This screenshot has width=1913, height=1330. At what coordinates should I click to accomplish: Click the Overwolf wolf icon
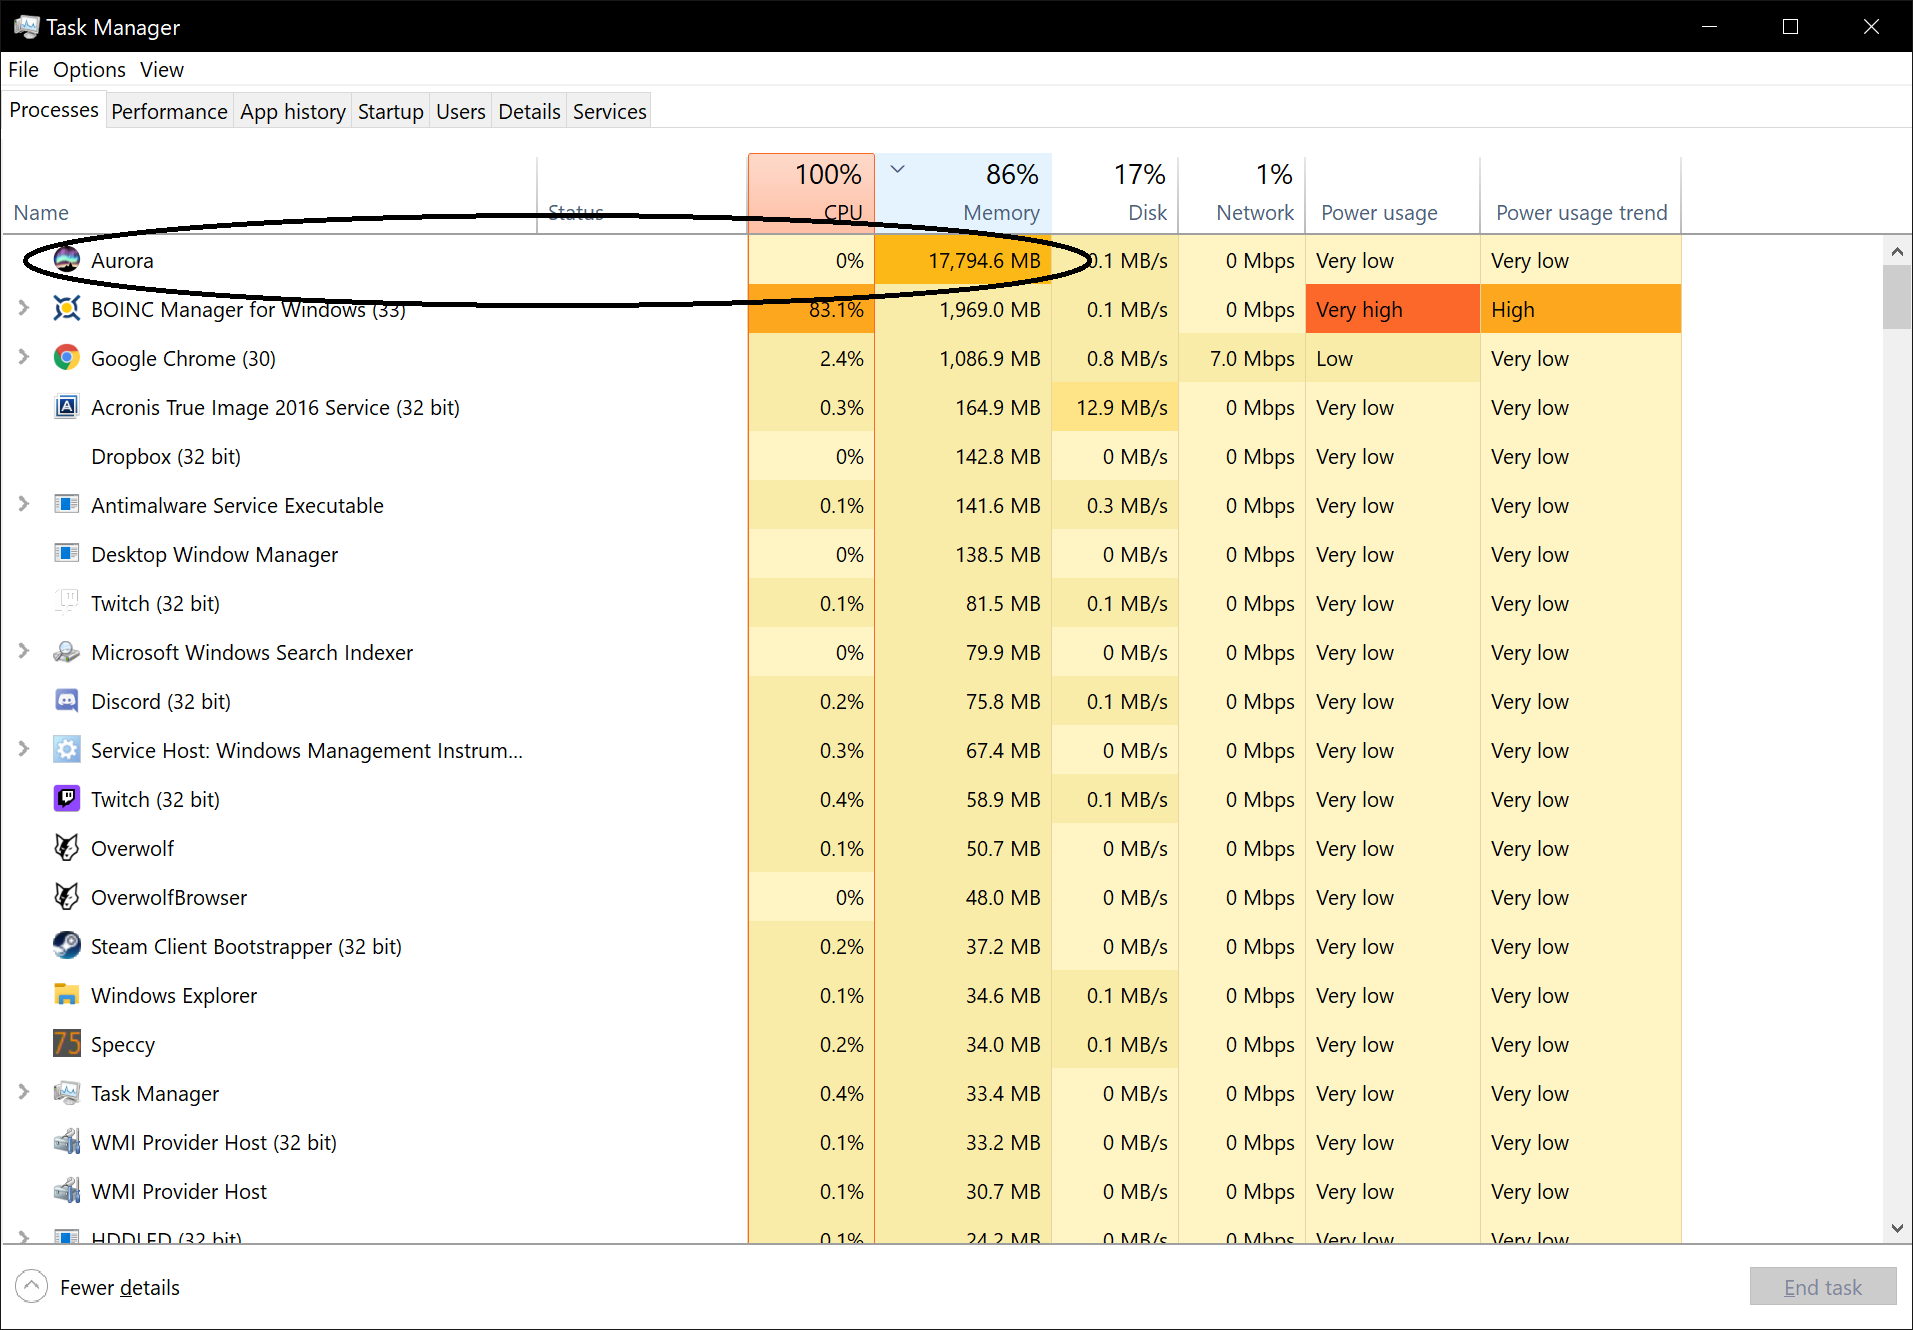pyautogui.click(x=67, y=848)
